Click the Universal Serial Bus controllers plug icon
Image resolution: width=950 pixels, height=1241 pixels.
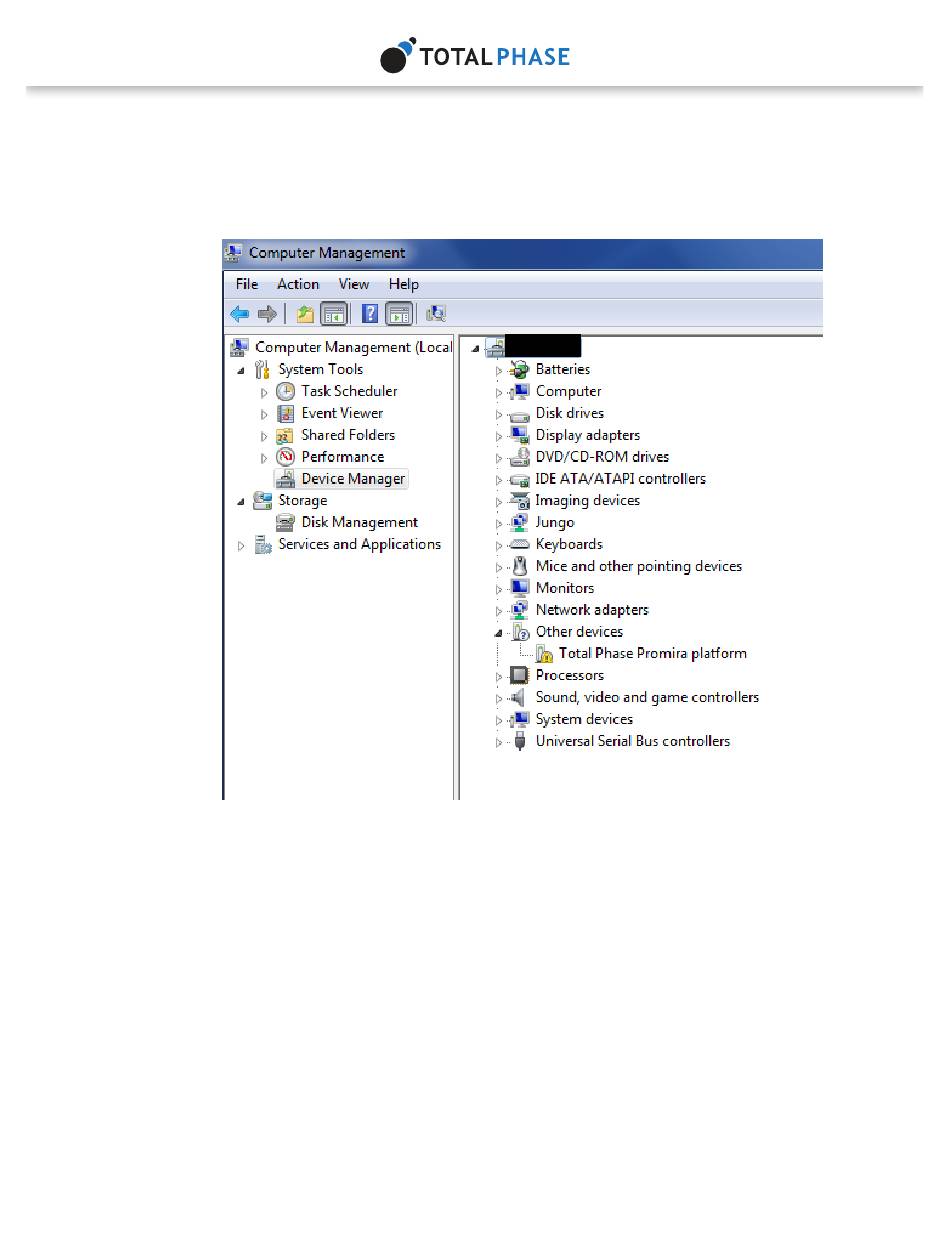tap(519, 741)
